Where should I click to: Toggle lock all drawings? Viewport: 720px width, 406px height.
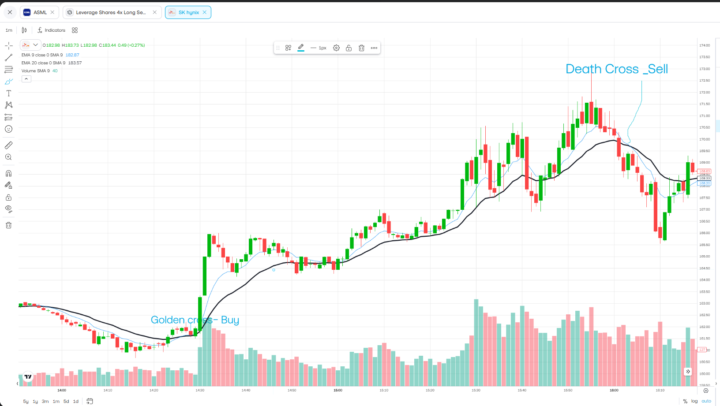coord(8,197)
